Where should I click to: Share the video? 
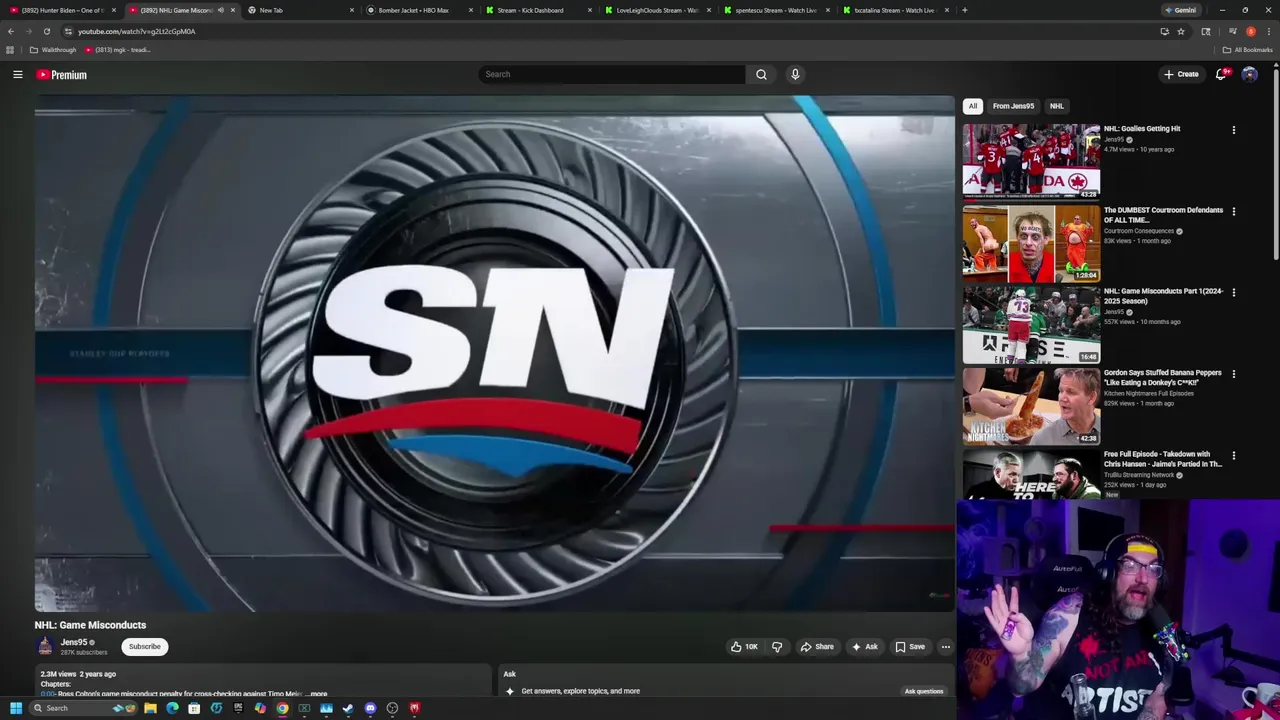pos(817,647)
